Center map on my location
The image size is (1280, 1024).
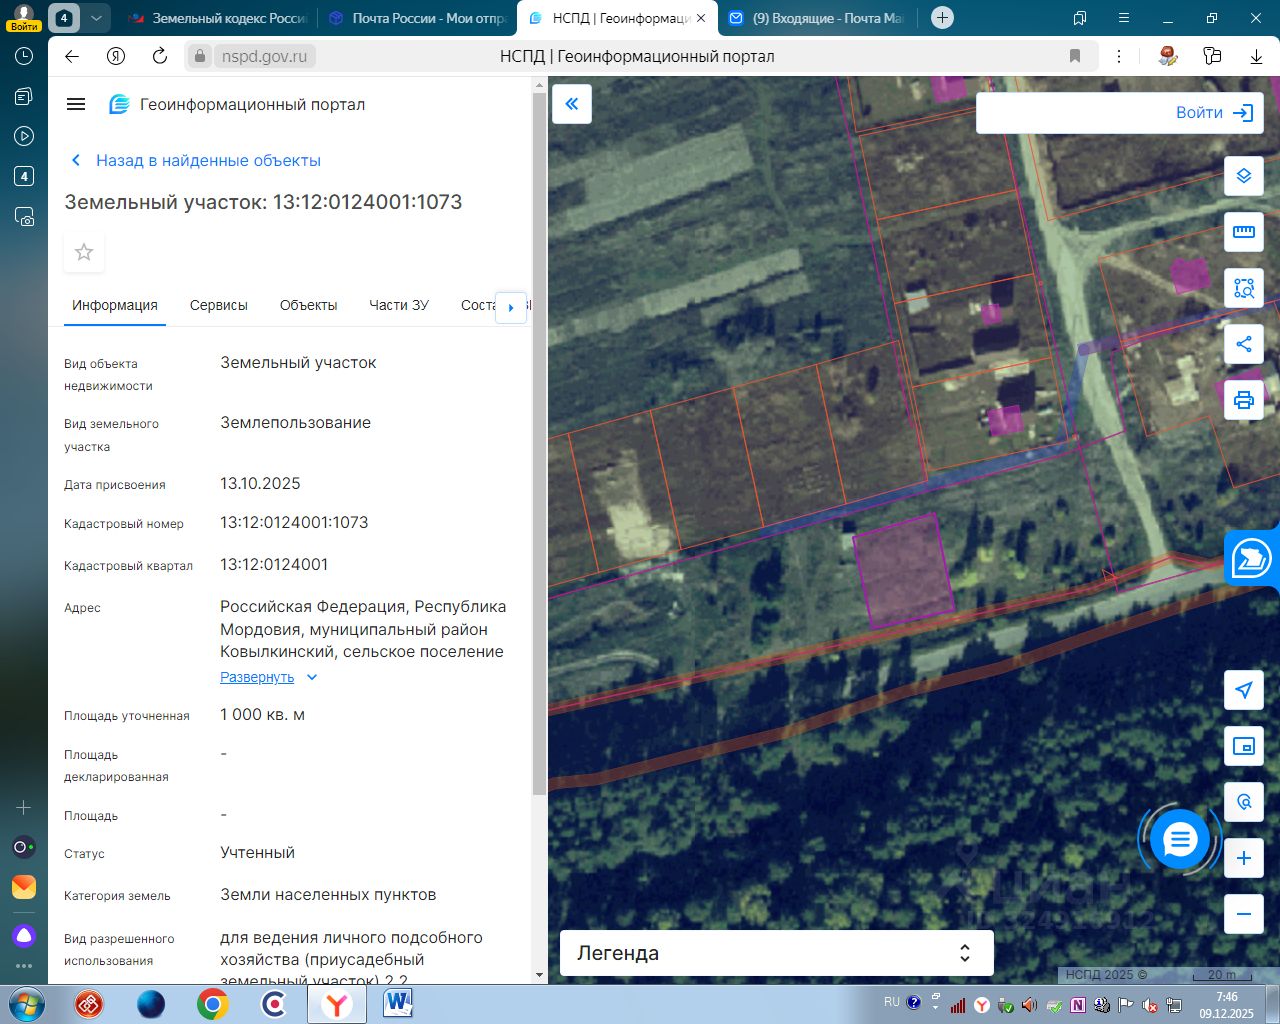click(x=1243, y=690)
